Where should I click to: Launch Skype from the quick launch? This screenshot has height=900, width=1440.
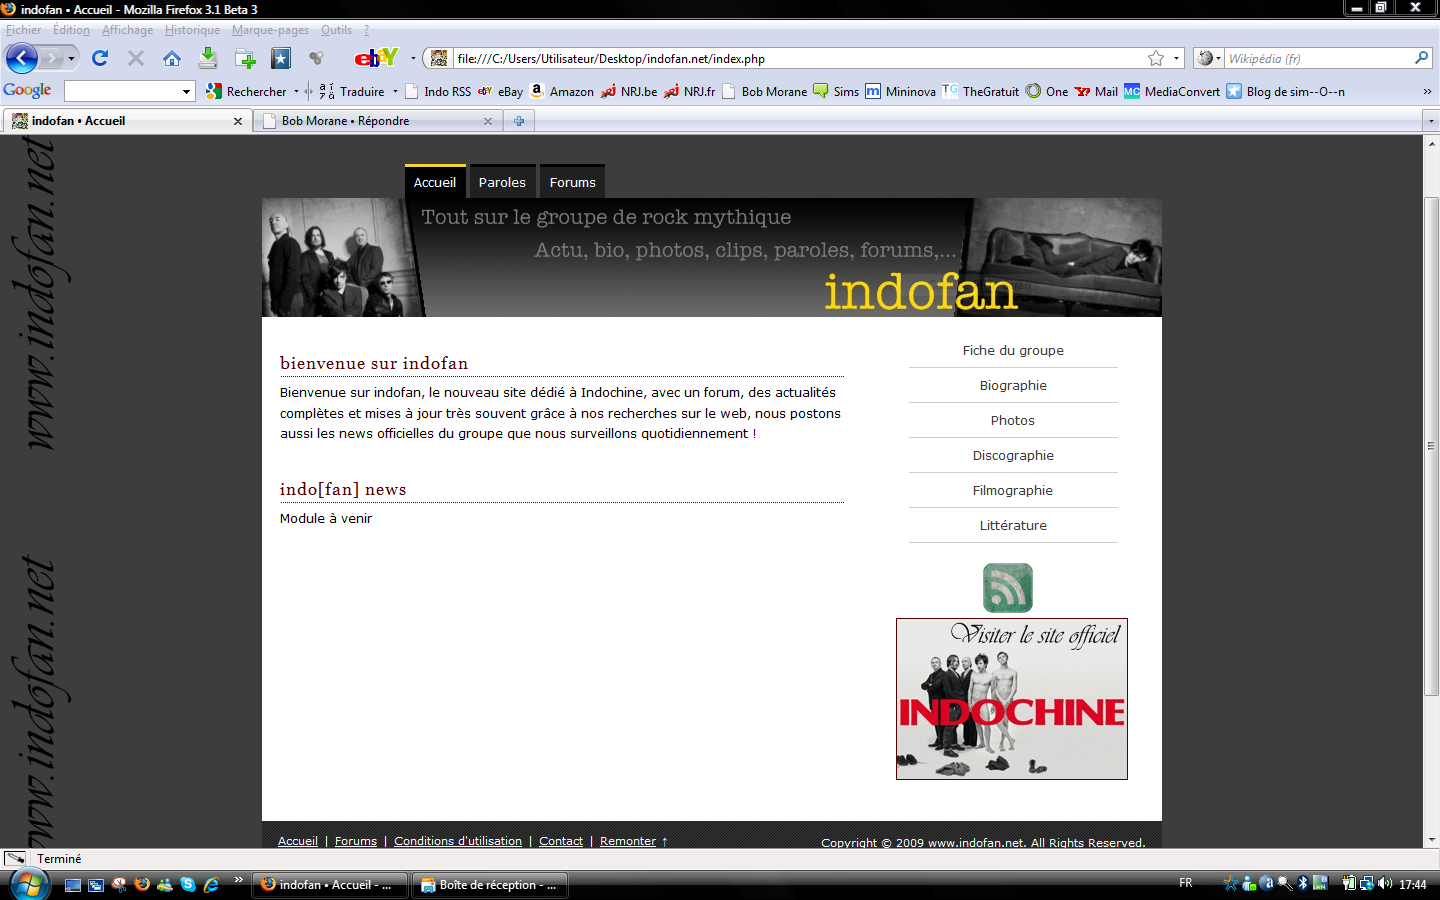[188, 884]
